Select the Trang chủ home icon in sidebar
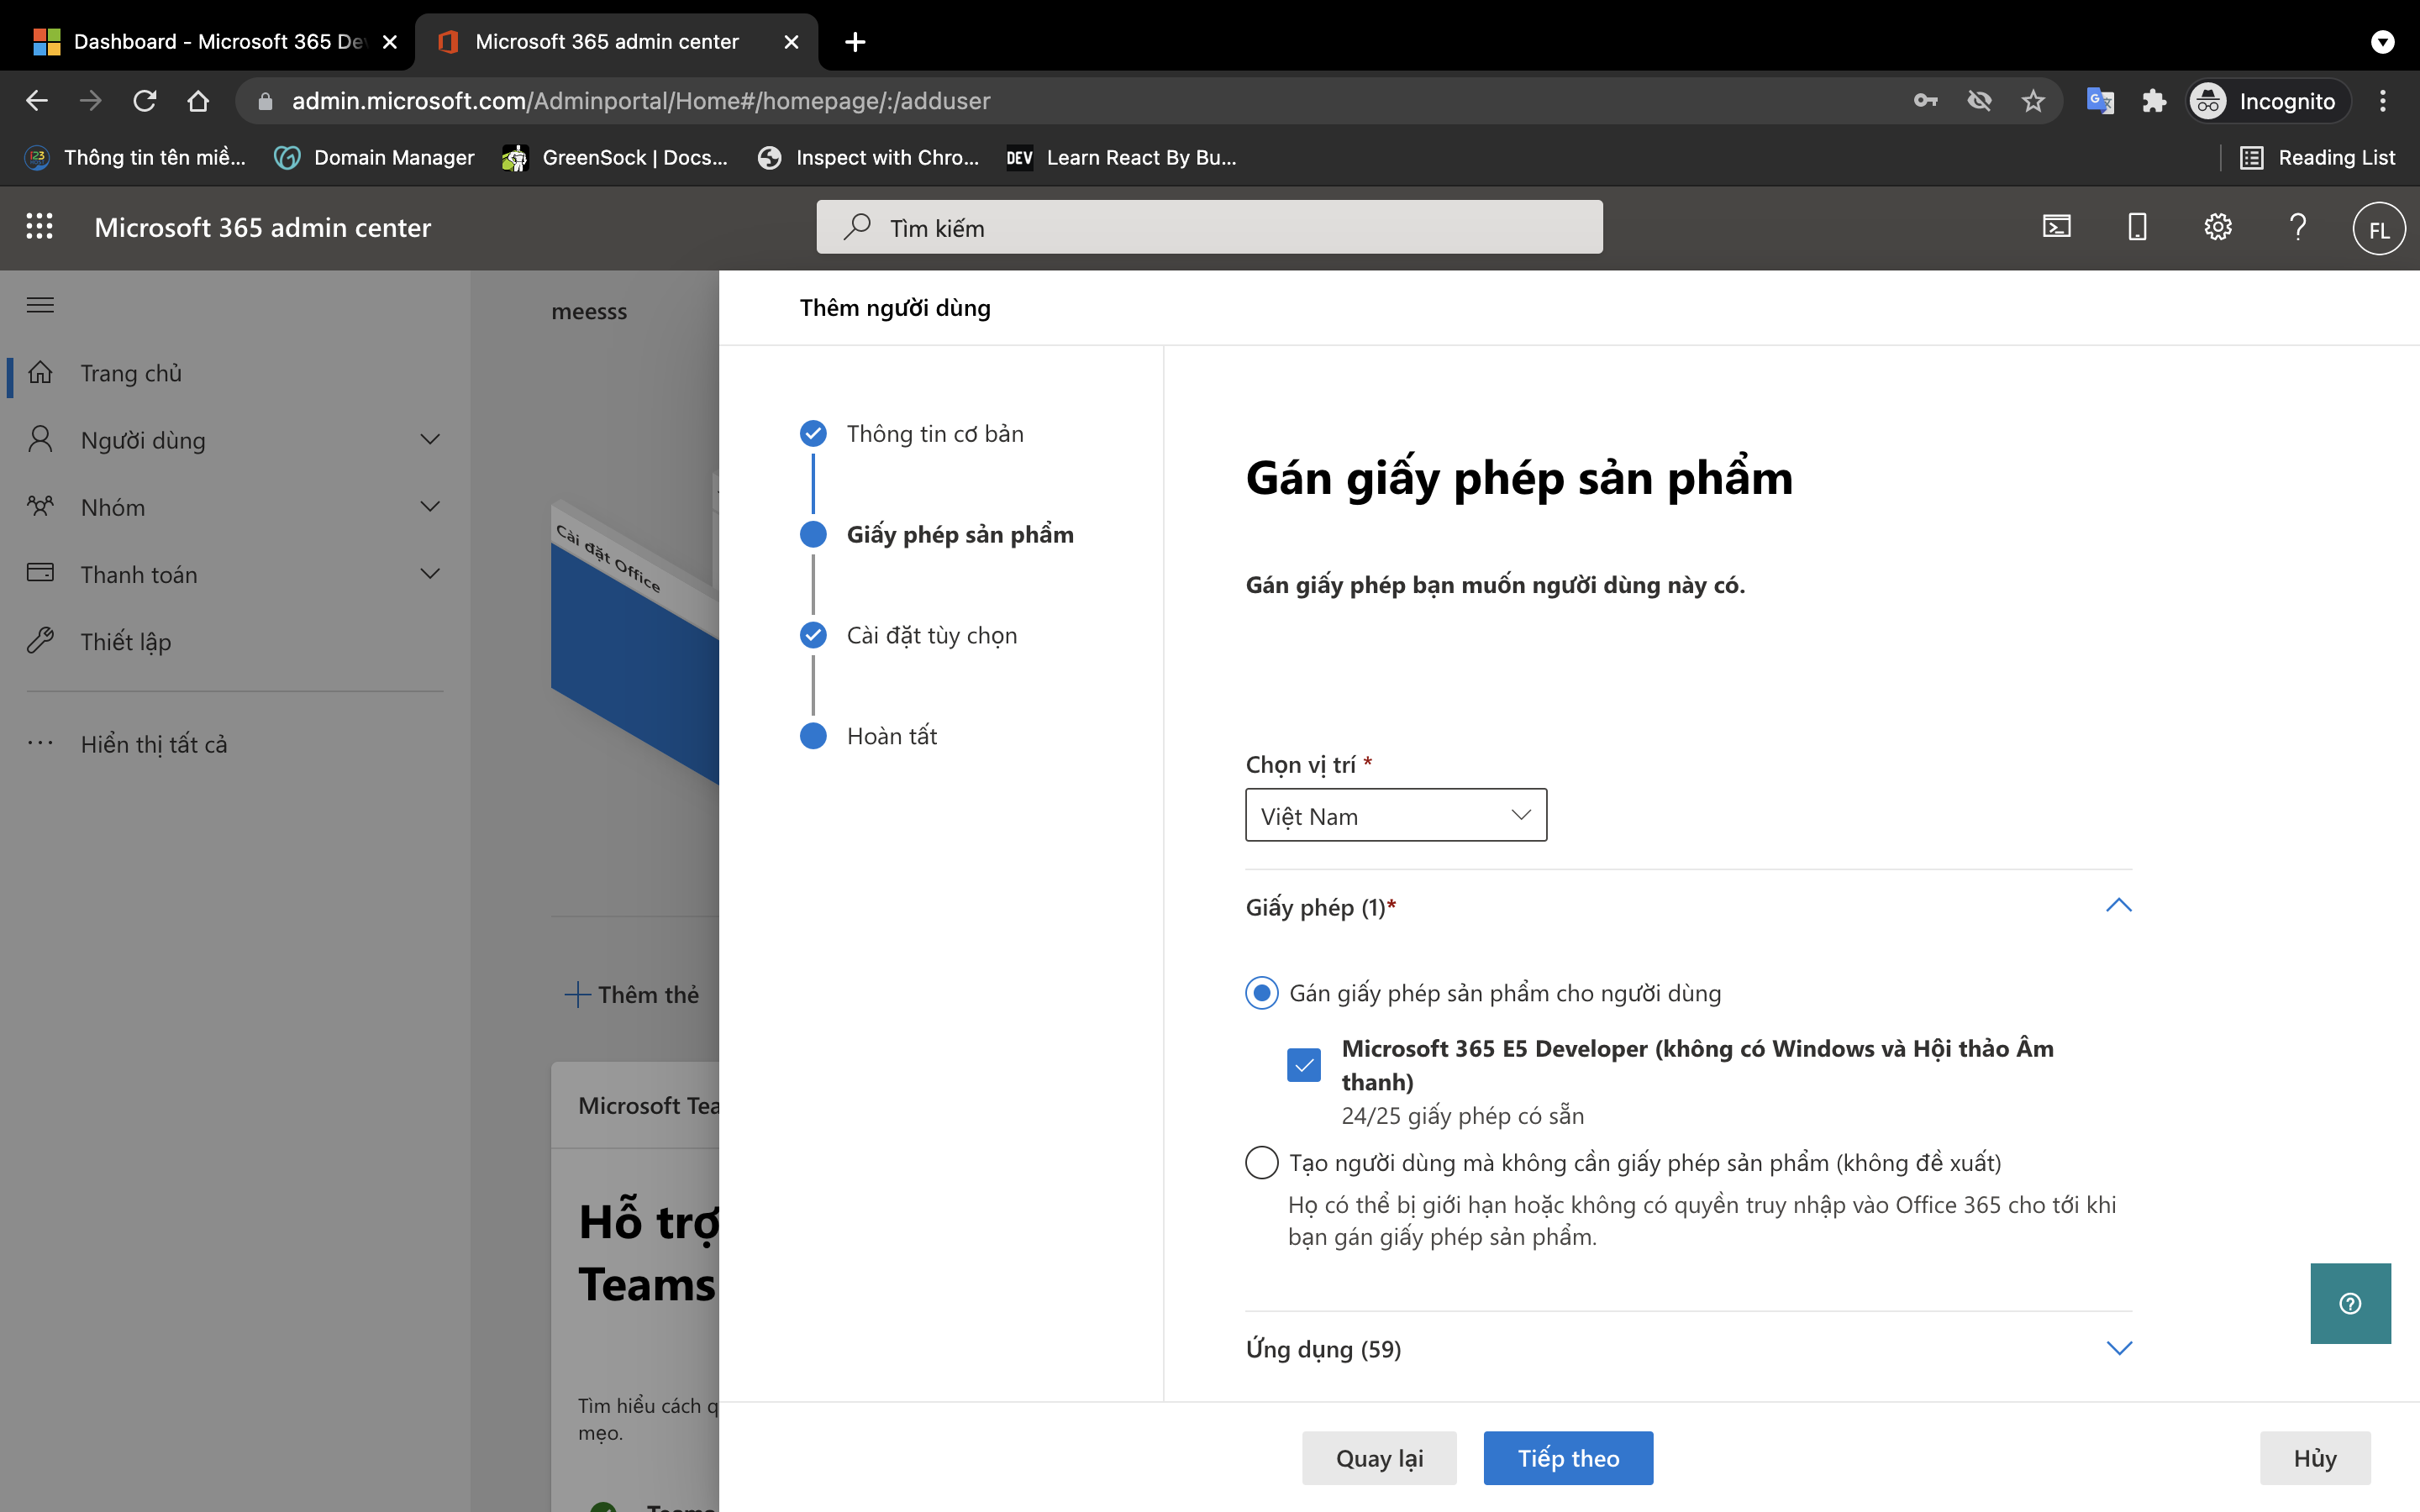 click(41, 372)
